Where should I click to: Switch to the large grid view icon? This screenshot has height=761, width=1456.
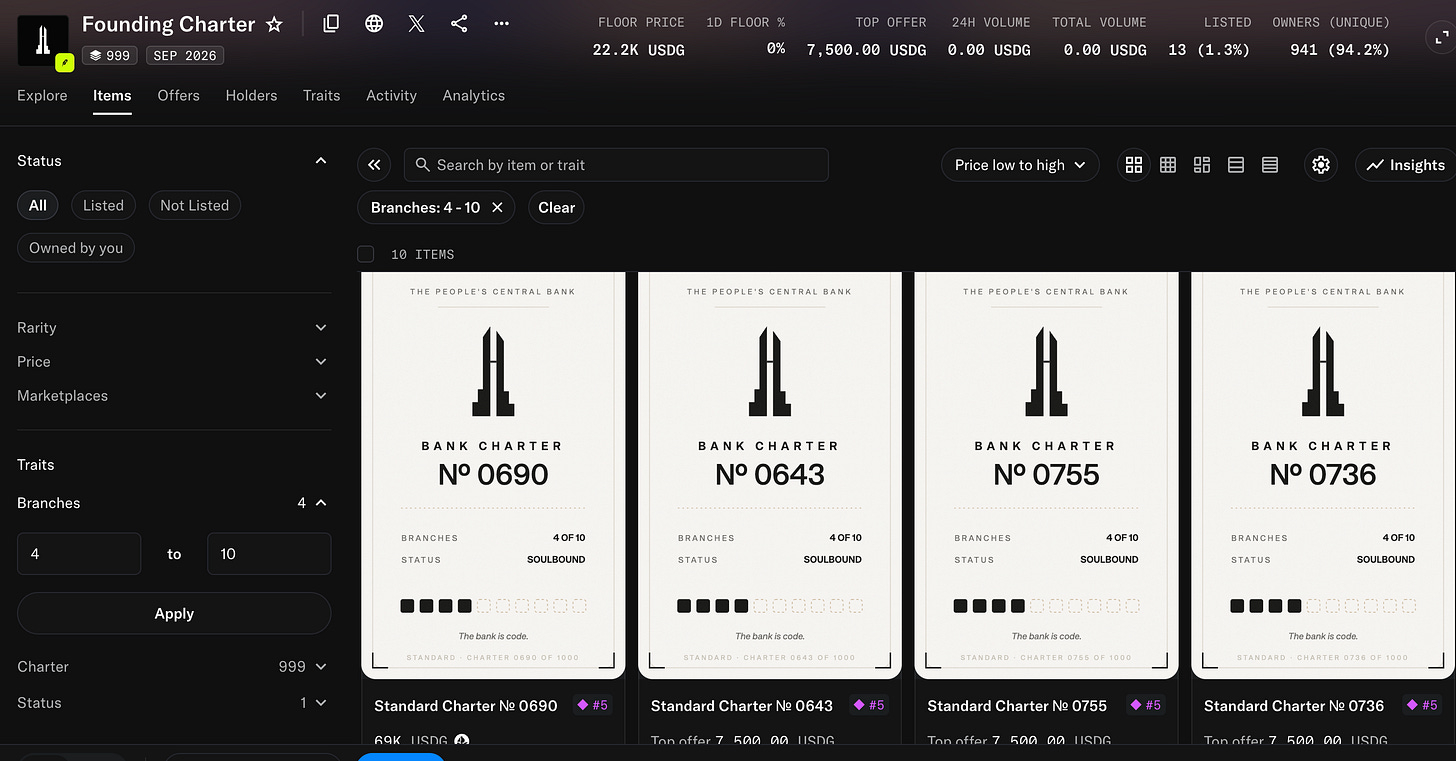(1133, 165)
